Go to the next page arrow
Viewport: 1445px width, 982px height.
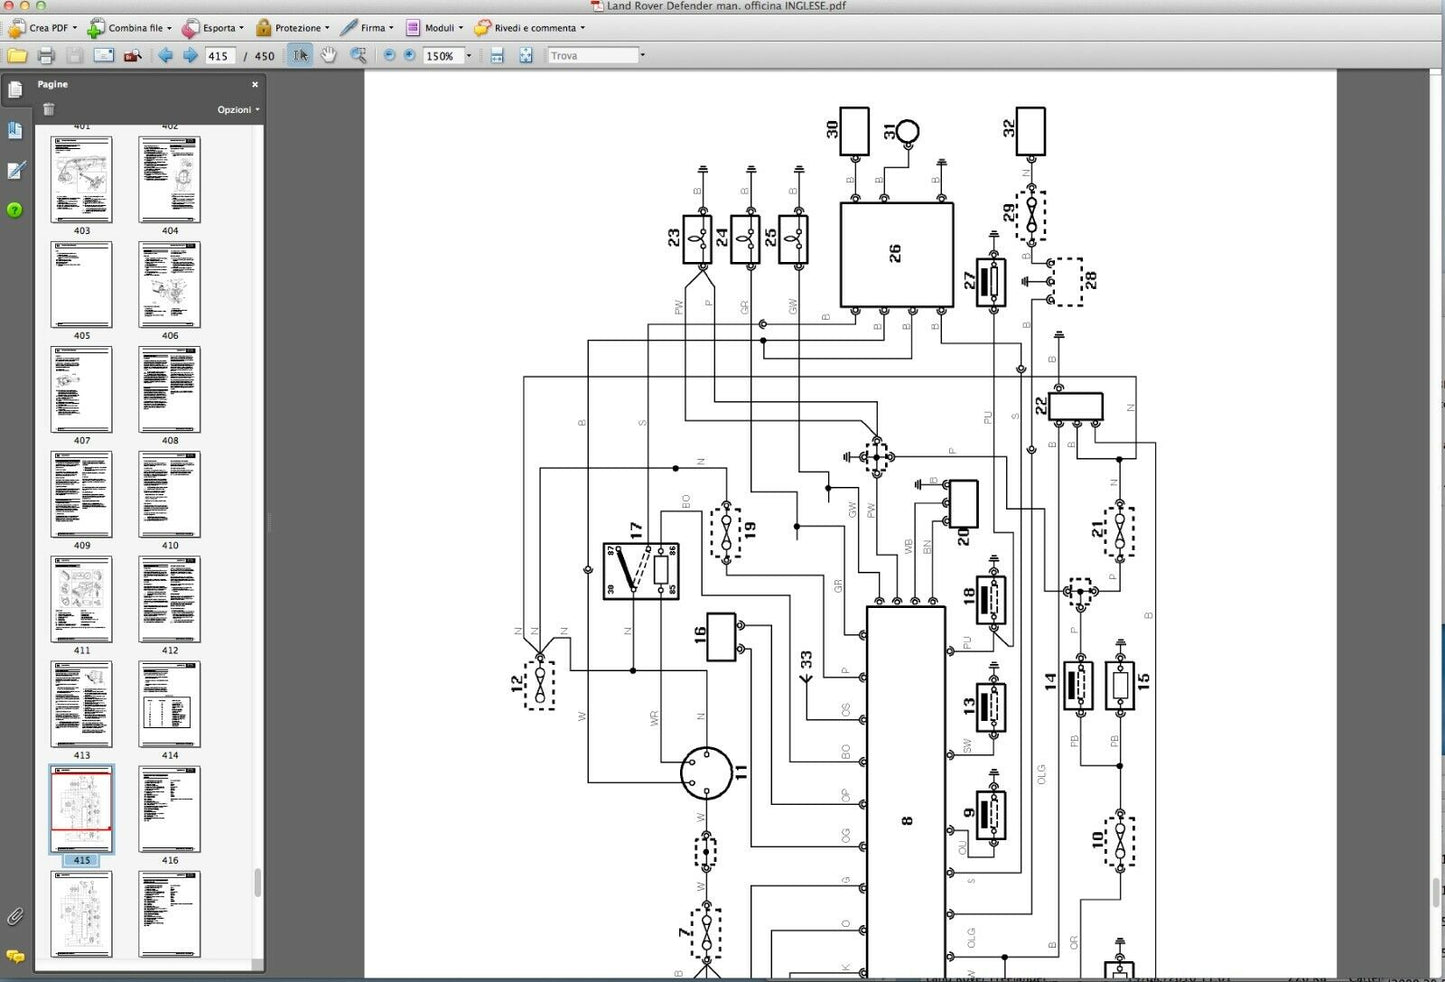pos(190,56)
